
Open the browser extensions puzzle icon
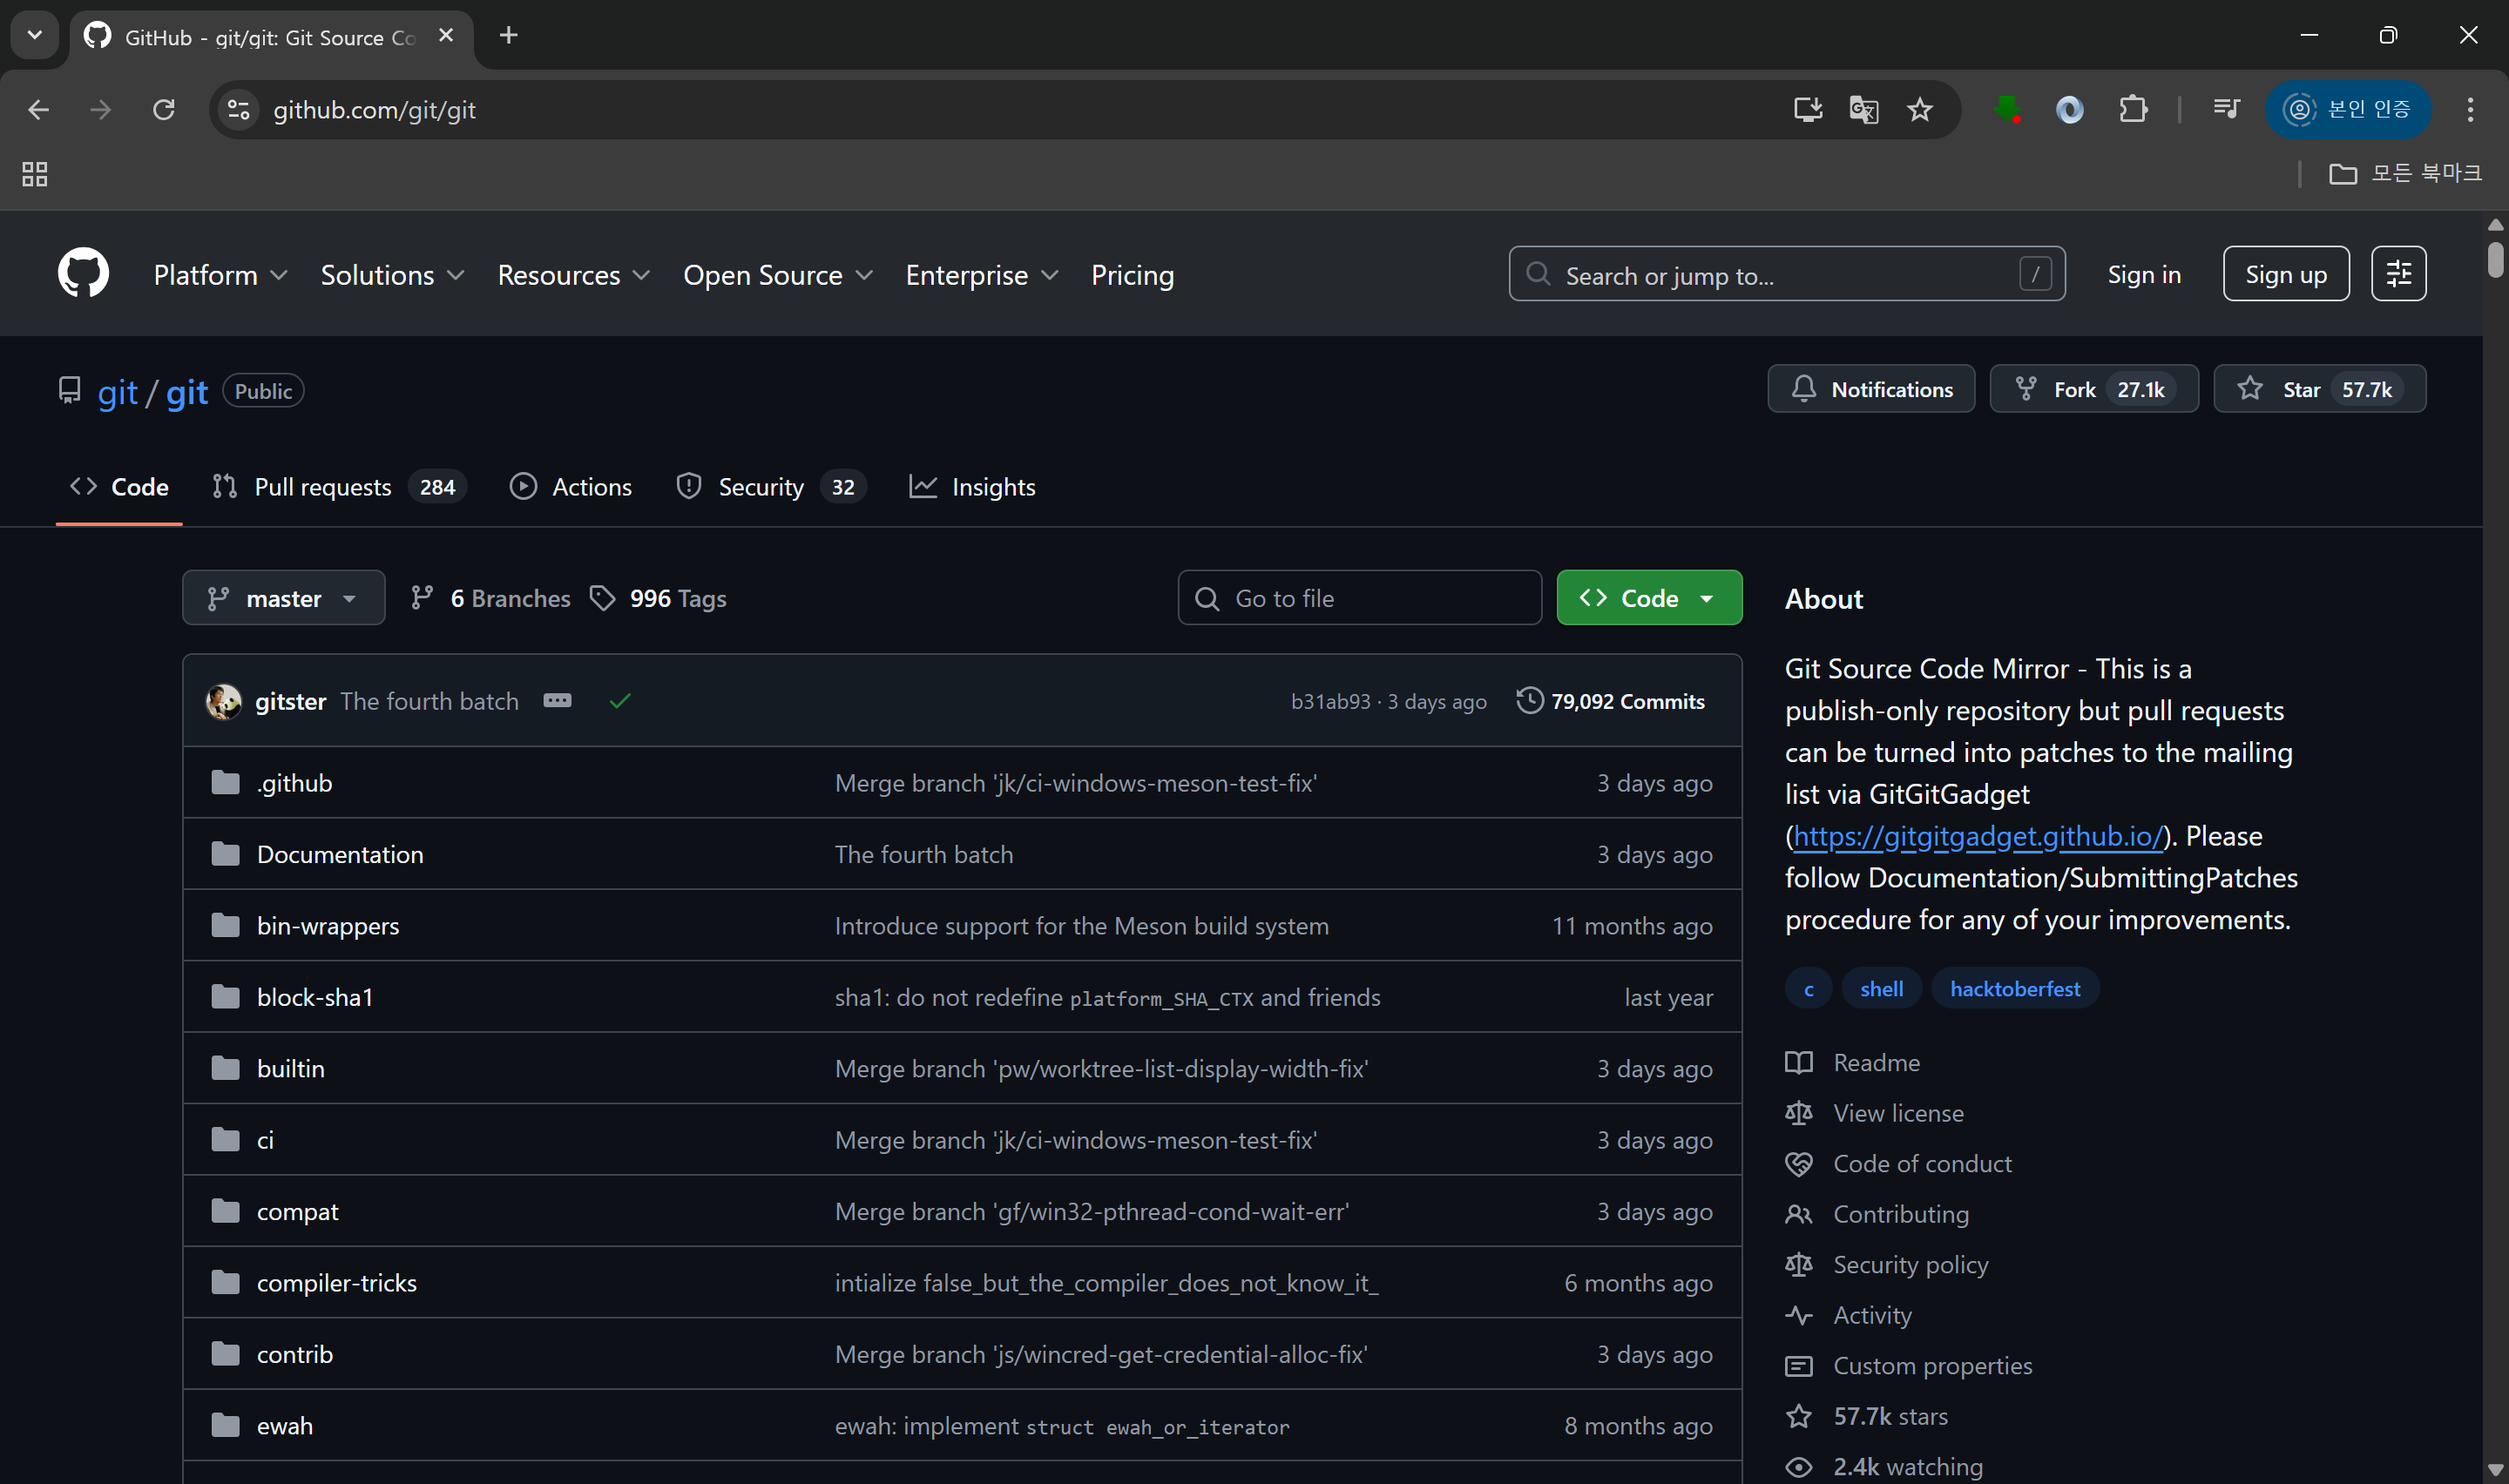point(2133,109)
